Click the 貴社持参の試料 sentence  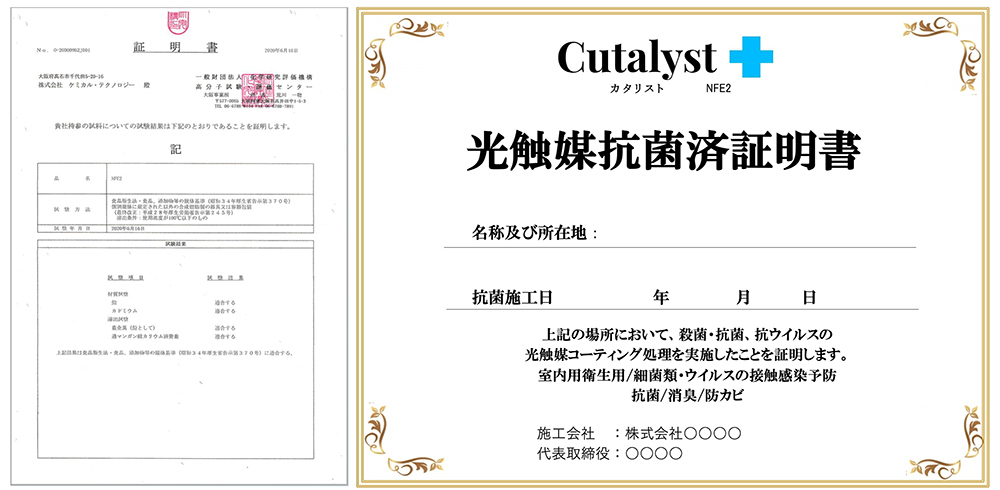(173, 126)
